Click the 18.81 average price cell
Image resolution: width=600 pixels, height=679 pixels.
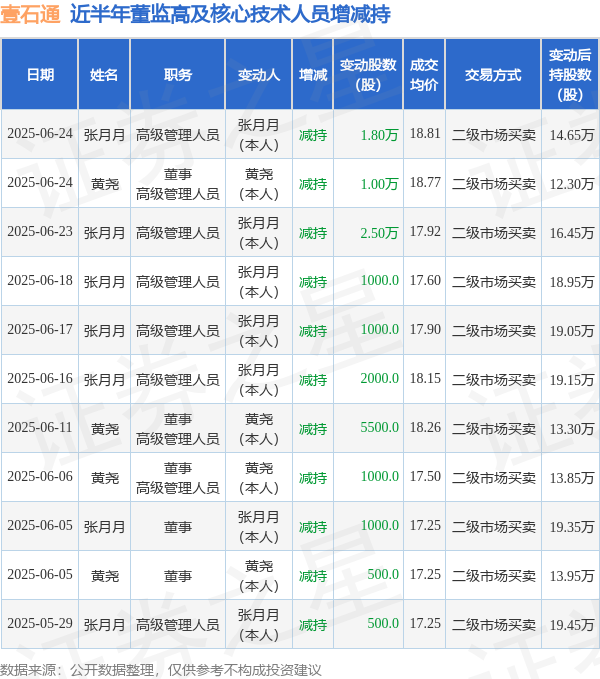pyautogui.click(x=425, y=133)
